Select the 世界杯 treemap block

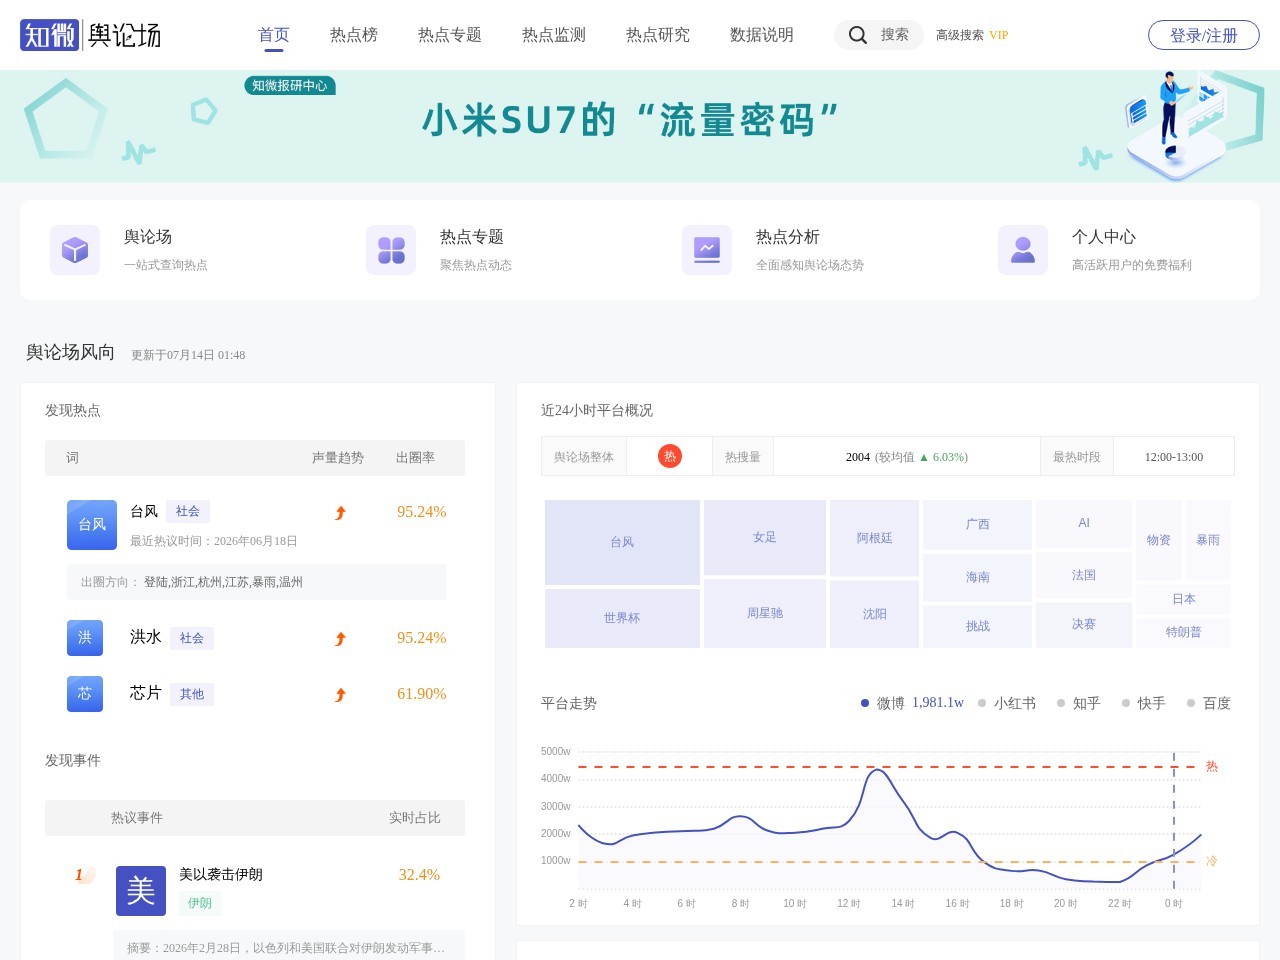pos(622,618)
